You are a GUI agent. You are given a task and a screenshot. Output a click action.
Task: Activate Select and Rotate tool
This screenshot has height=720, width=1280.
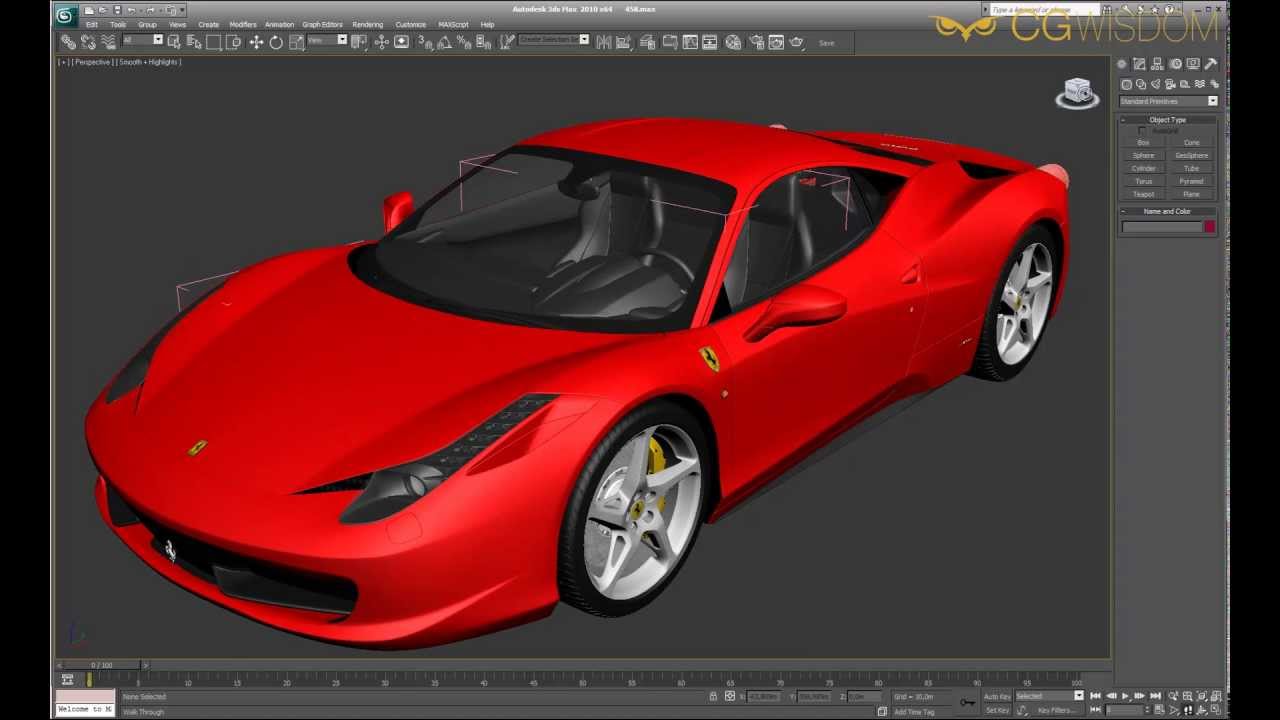(276, 42)
